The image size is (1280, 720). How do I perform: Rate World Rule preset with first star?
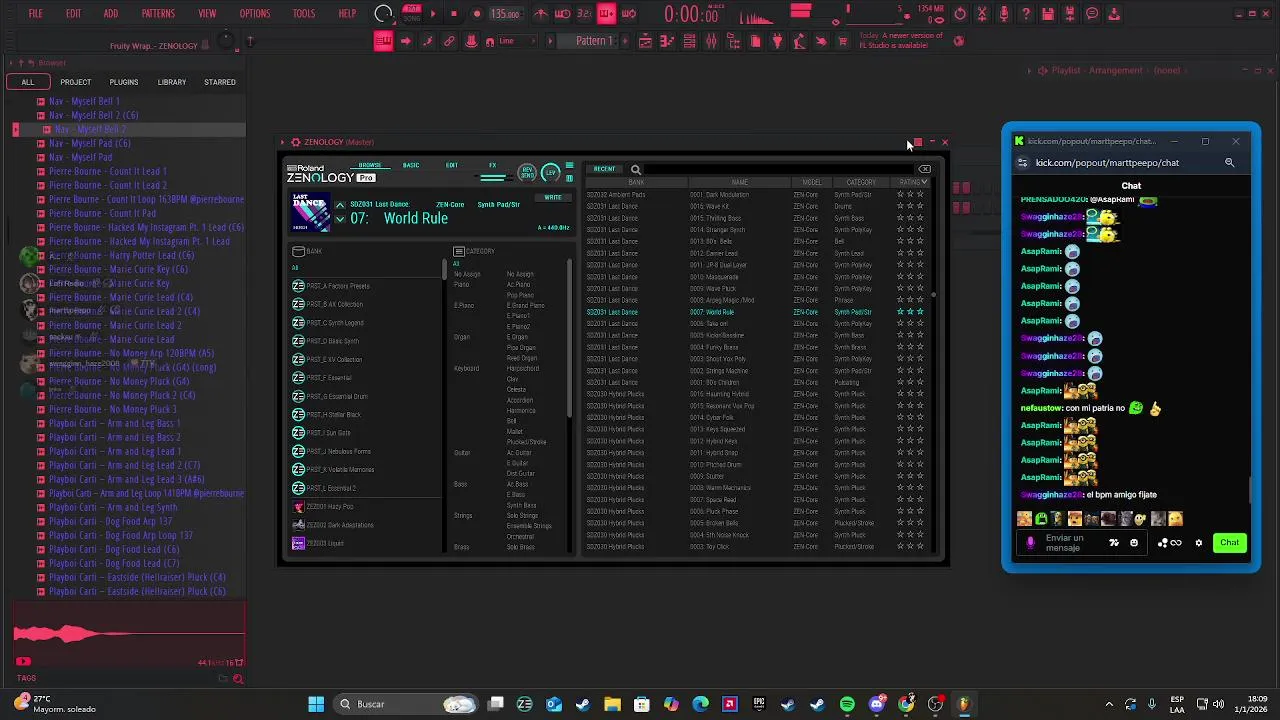(900, 312)
